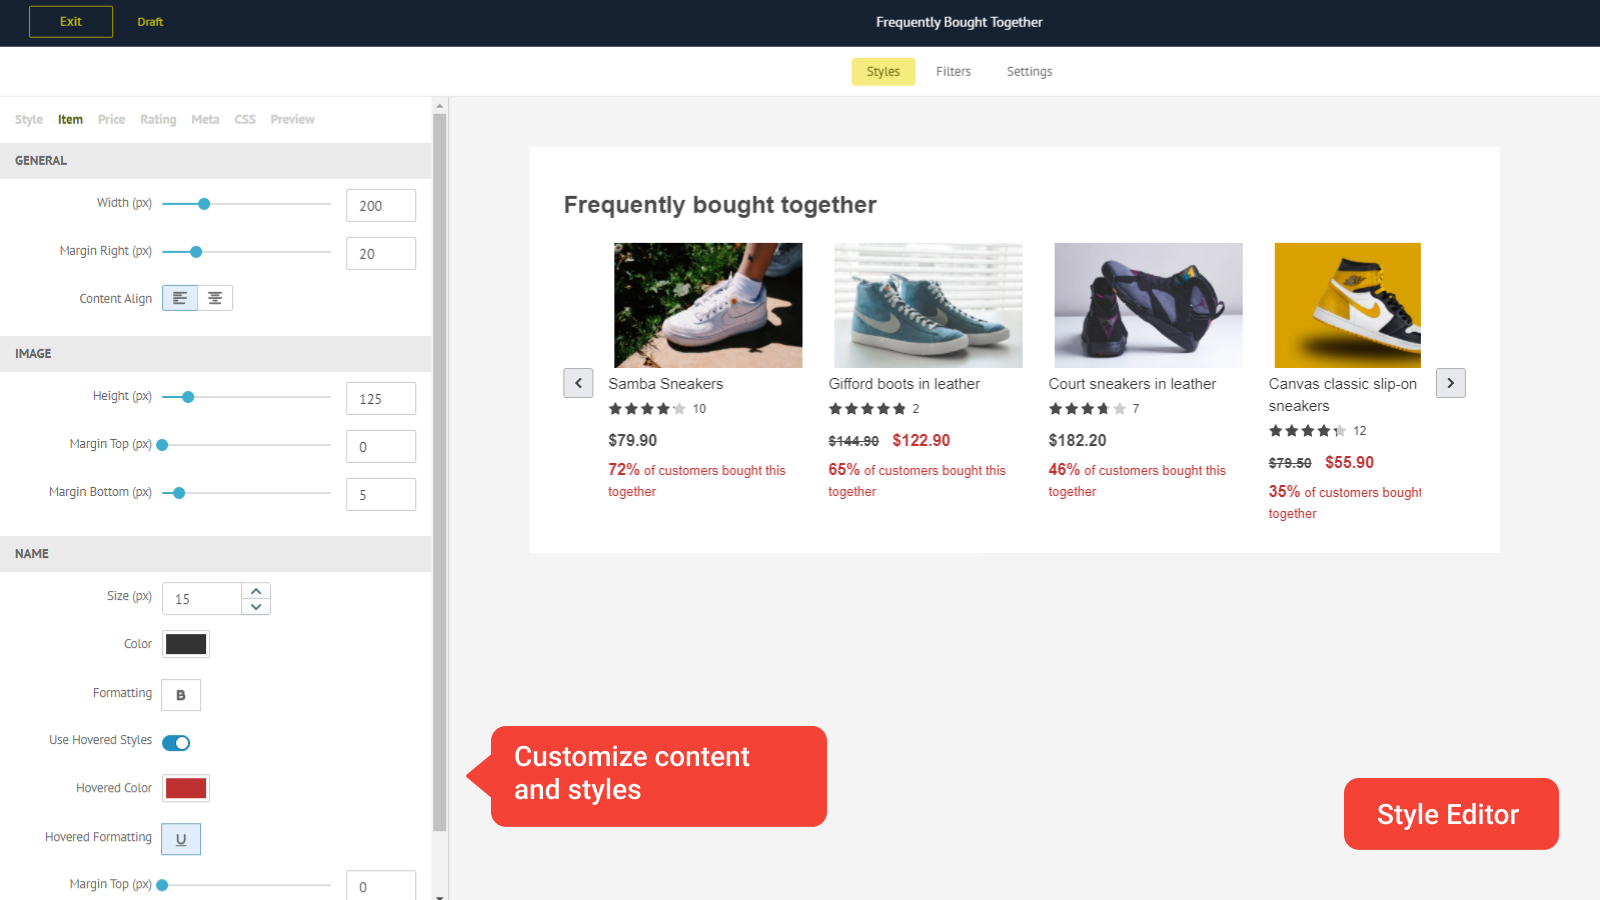Click name Margin Top value field
The image size is (1600, 900).
[x=381, y=885]
